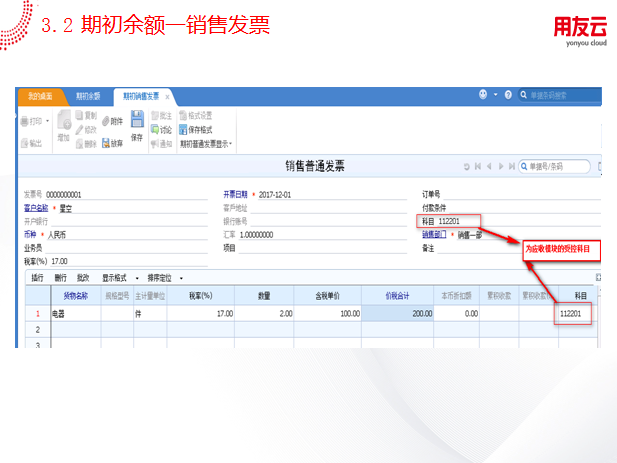Click the unit cell 件
The height and width of the screenshot is (463, 617).
tap(150, 314)
